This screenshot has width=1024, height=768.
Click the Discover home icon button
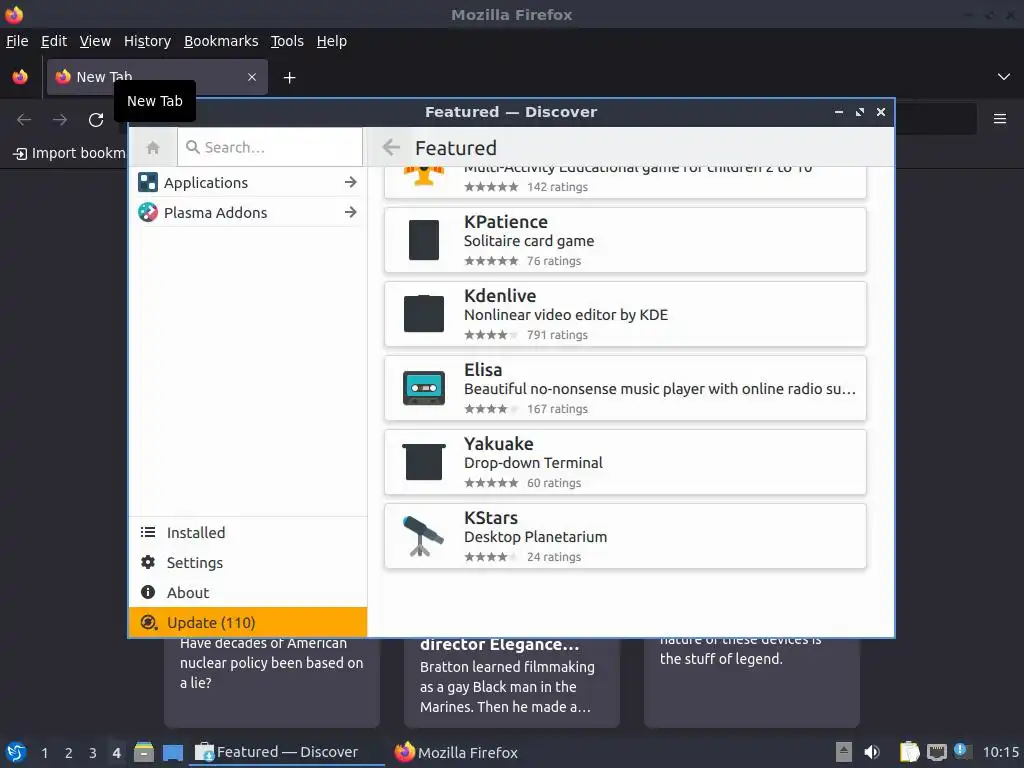click(x=153, y=148)
